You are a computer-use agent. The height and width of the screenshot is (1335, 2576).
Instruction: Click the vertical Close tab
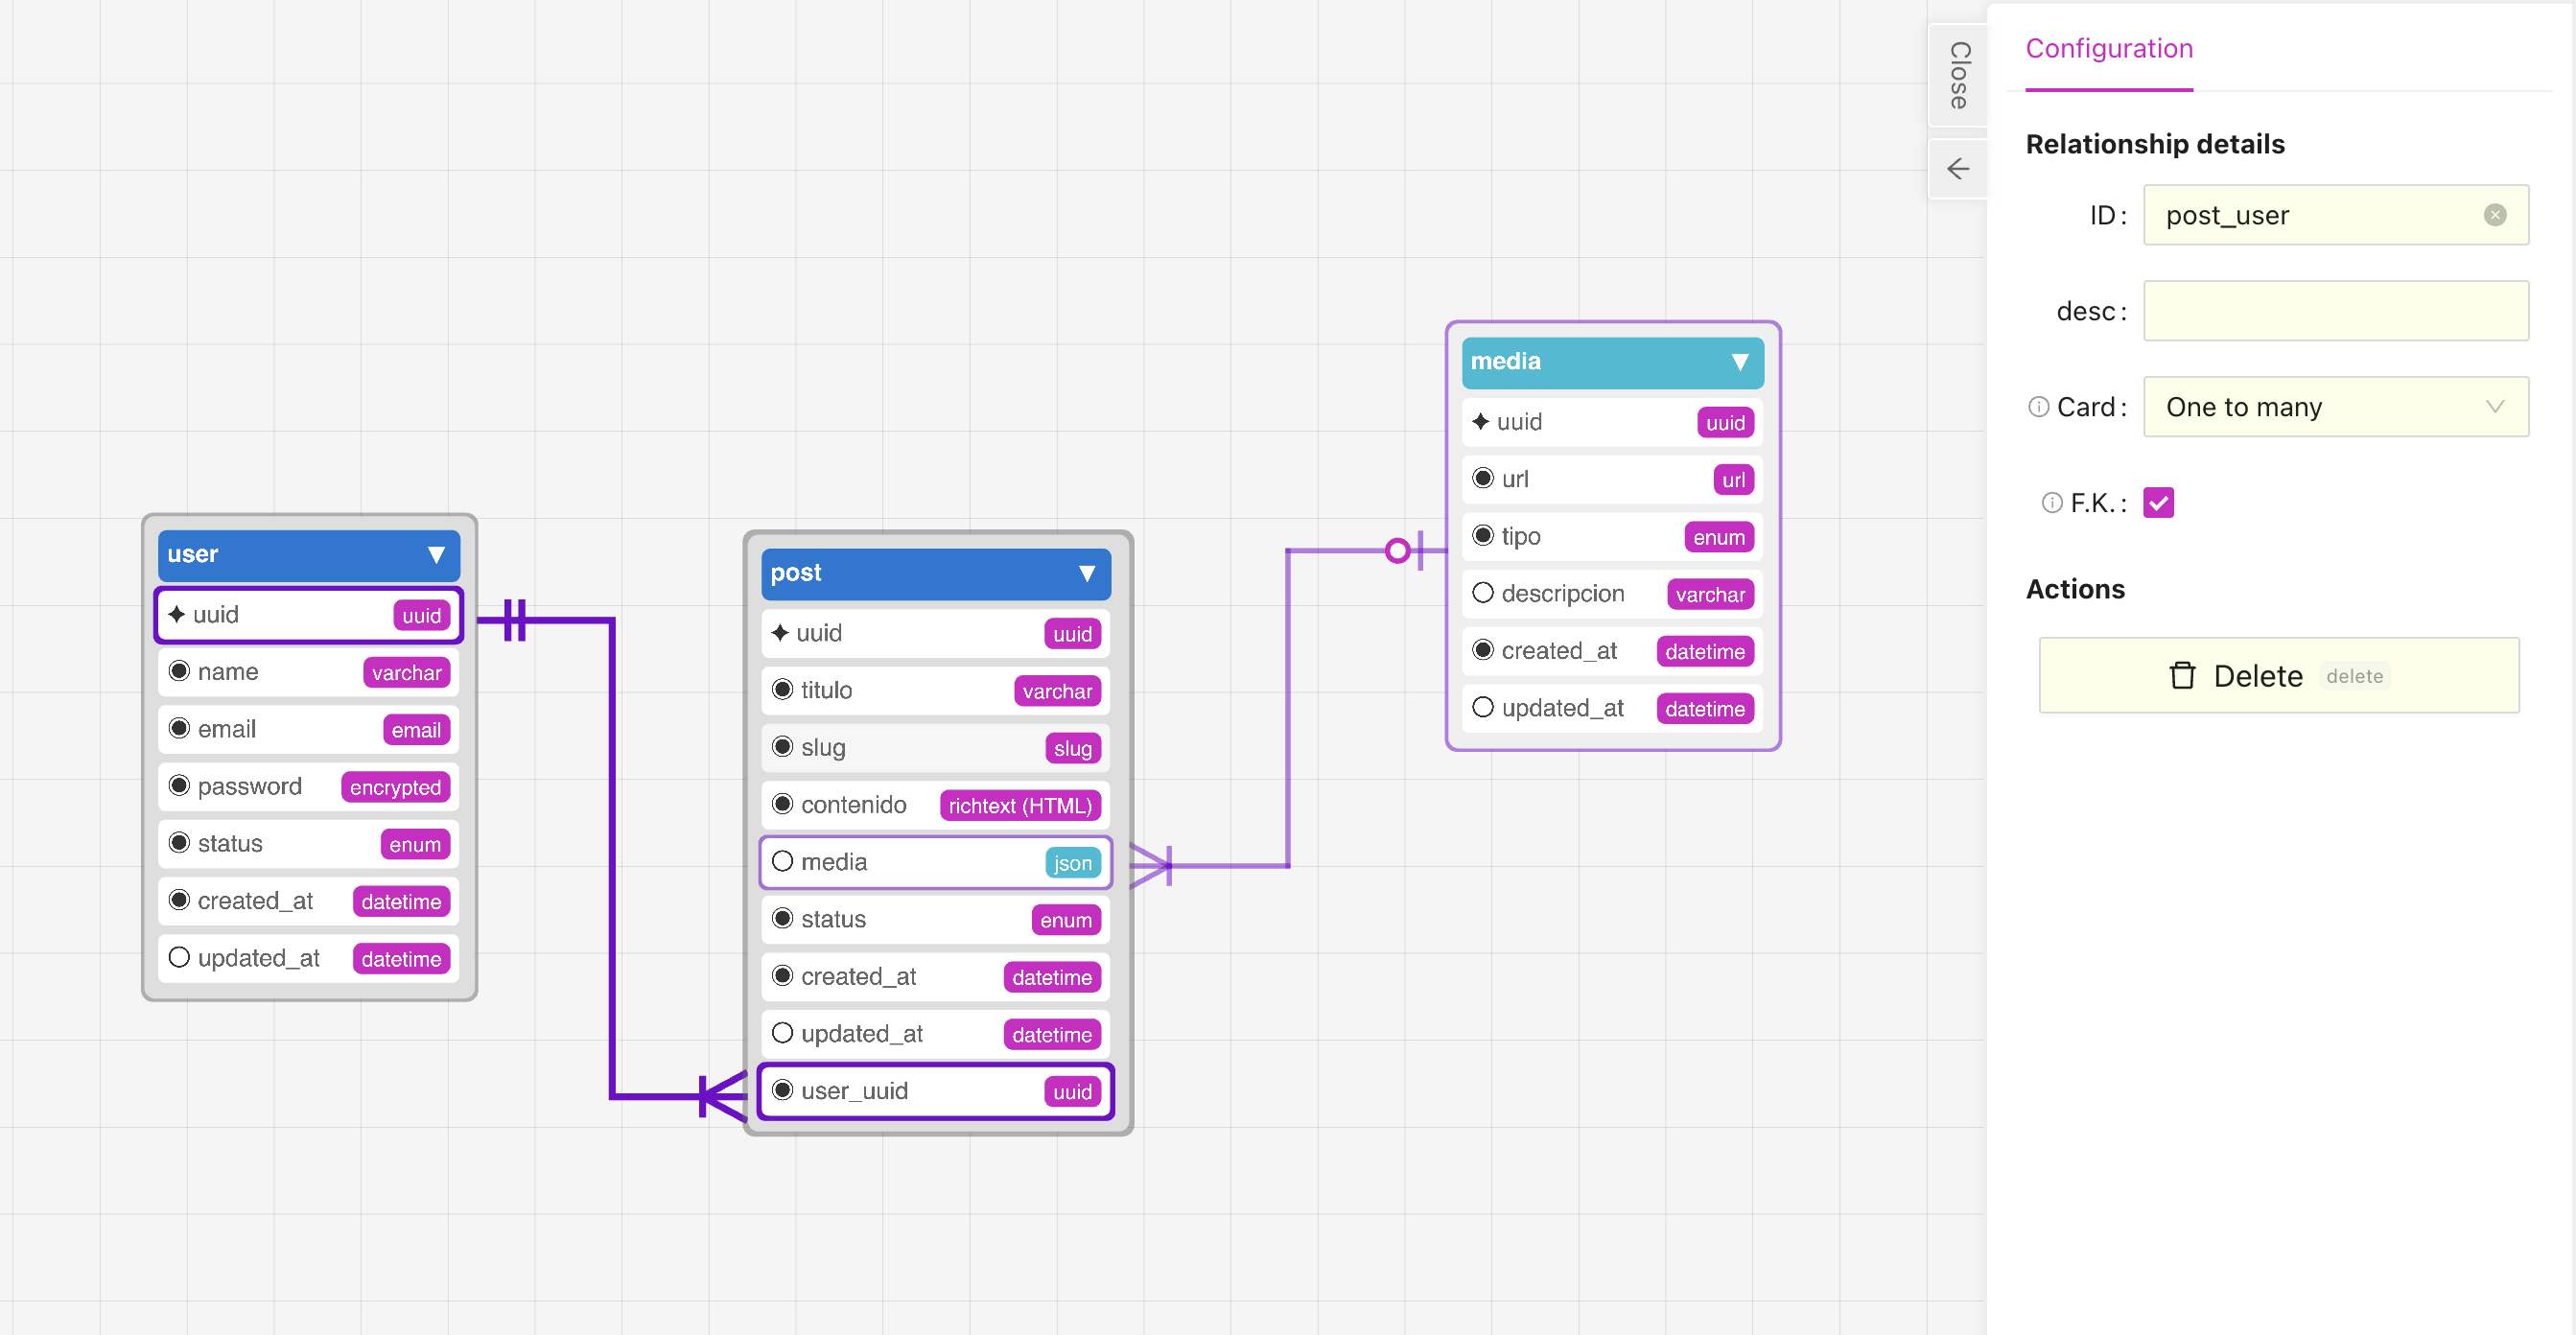click(x=1958, y=75)
